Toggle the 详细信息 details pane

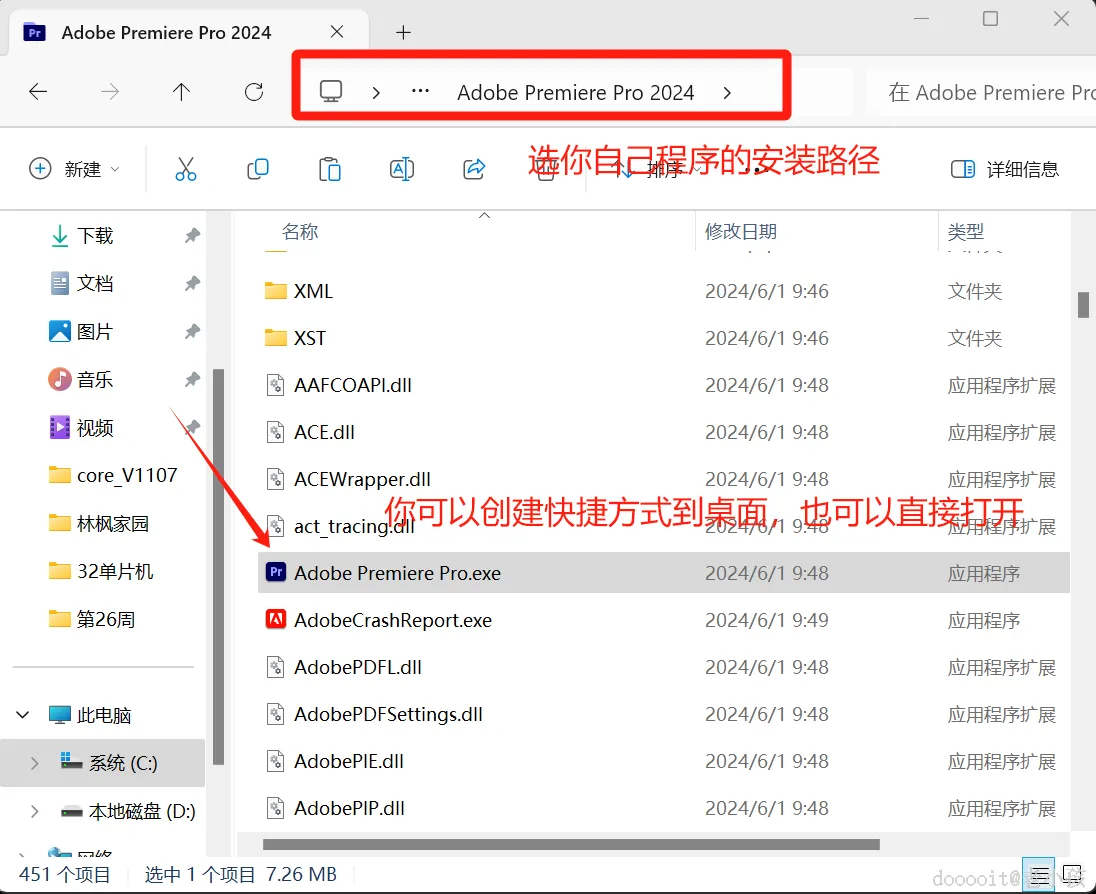point(1004,169)
